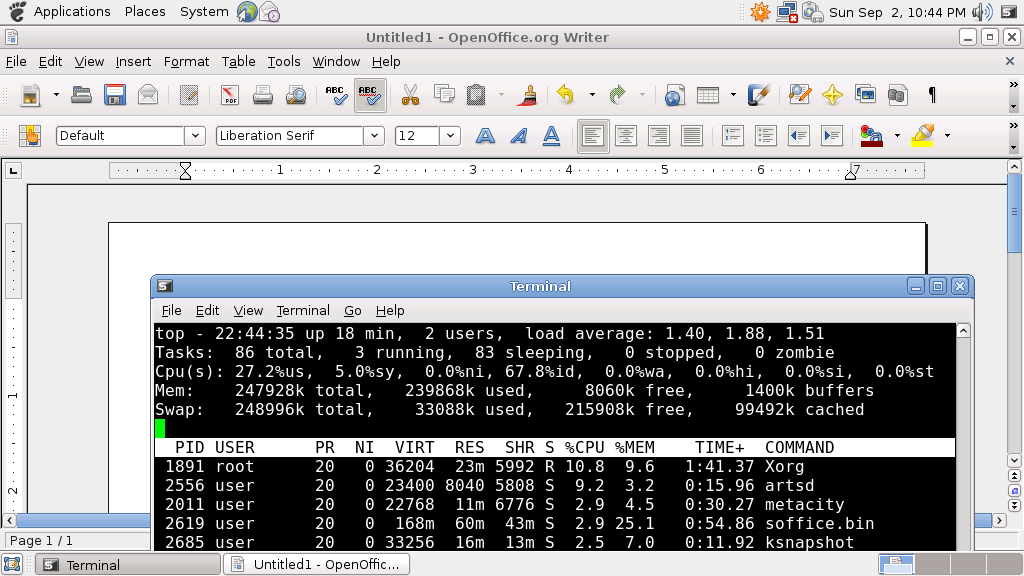Click the Paste clipboard icon
The width and height of the screenshot is (1024, 576).
[477, 95]
